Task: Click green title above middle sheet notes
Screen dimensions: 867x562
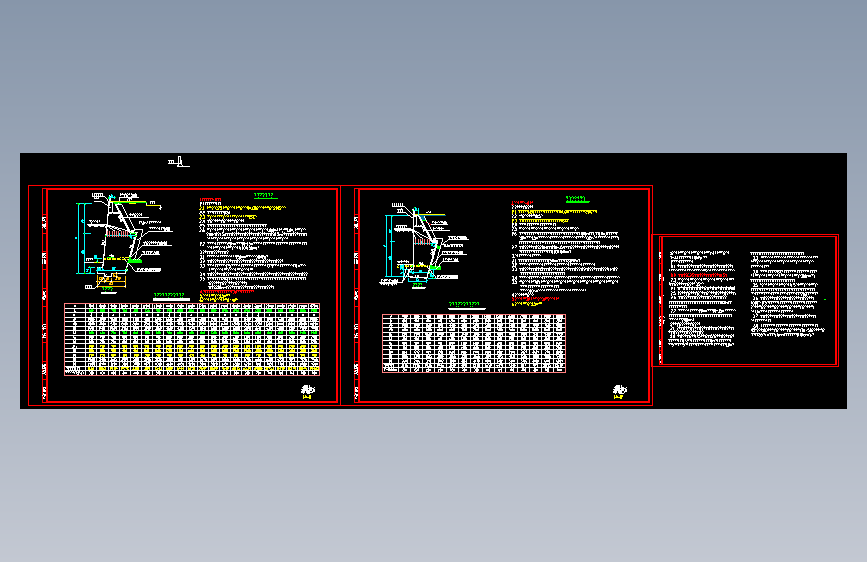Action: pyautogui.click(x=577, y=199)
